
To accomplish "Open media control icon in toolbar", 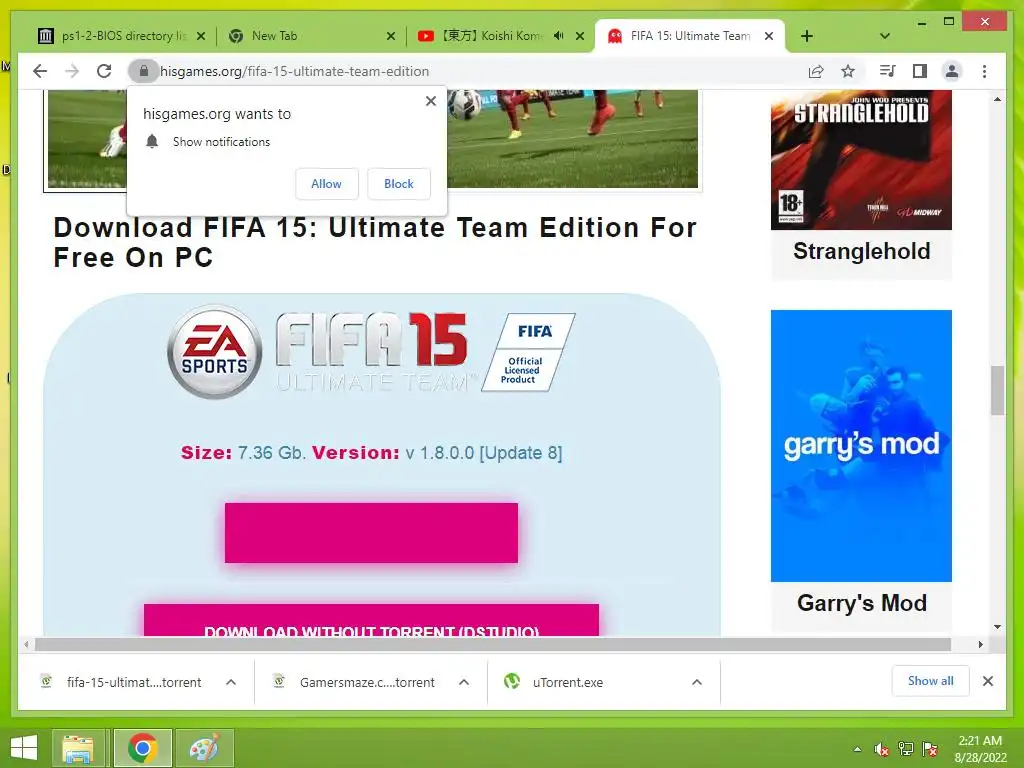I will coord(887,71).
